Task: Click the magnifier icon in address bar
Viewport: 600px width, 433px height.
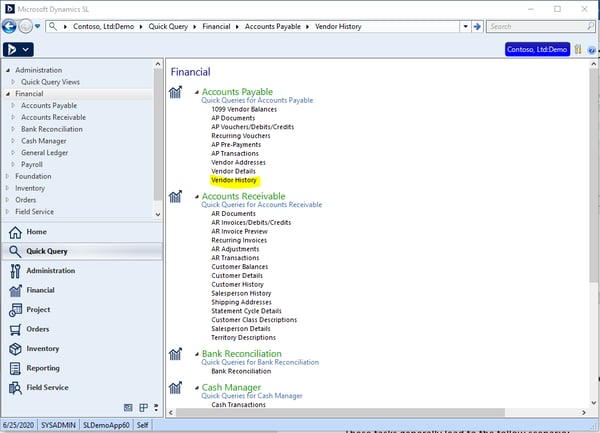Action: 53,26
